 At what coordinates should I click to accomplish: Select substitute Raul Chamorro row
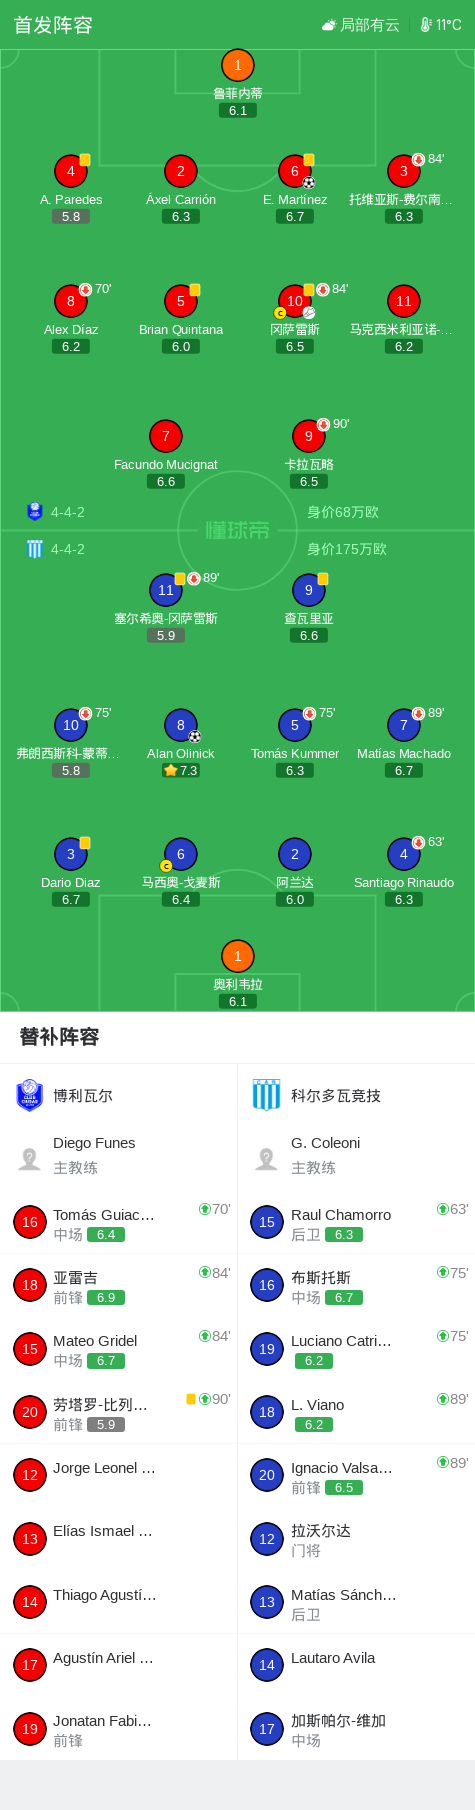[356, 1222]
